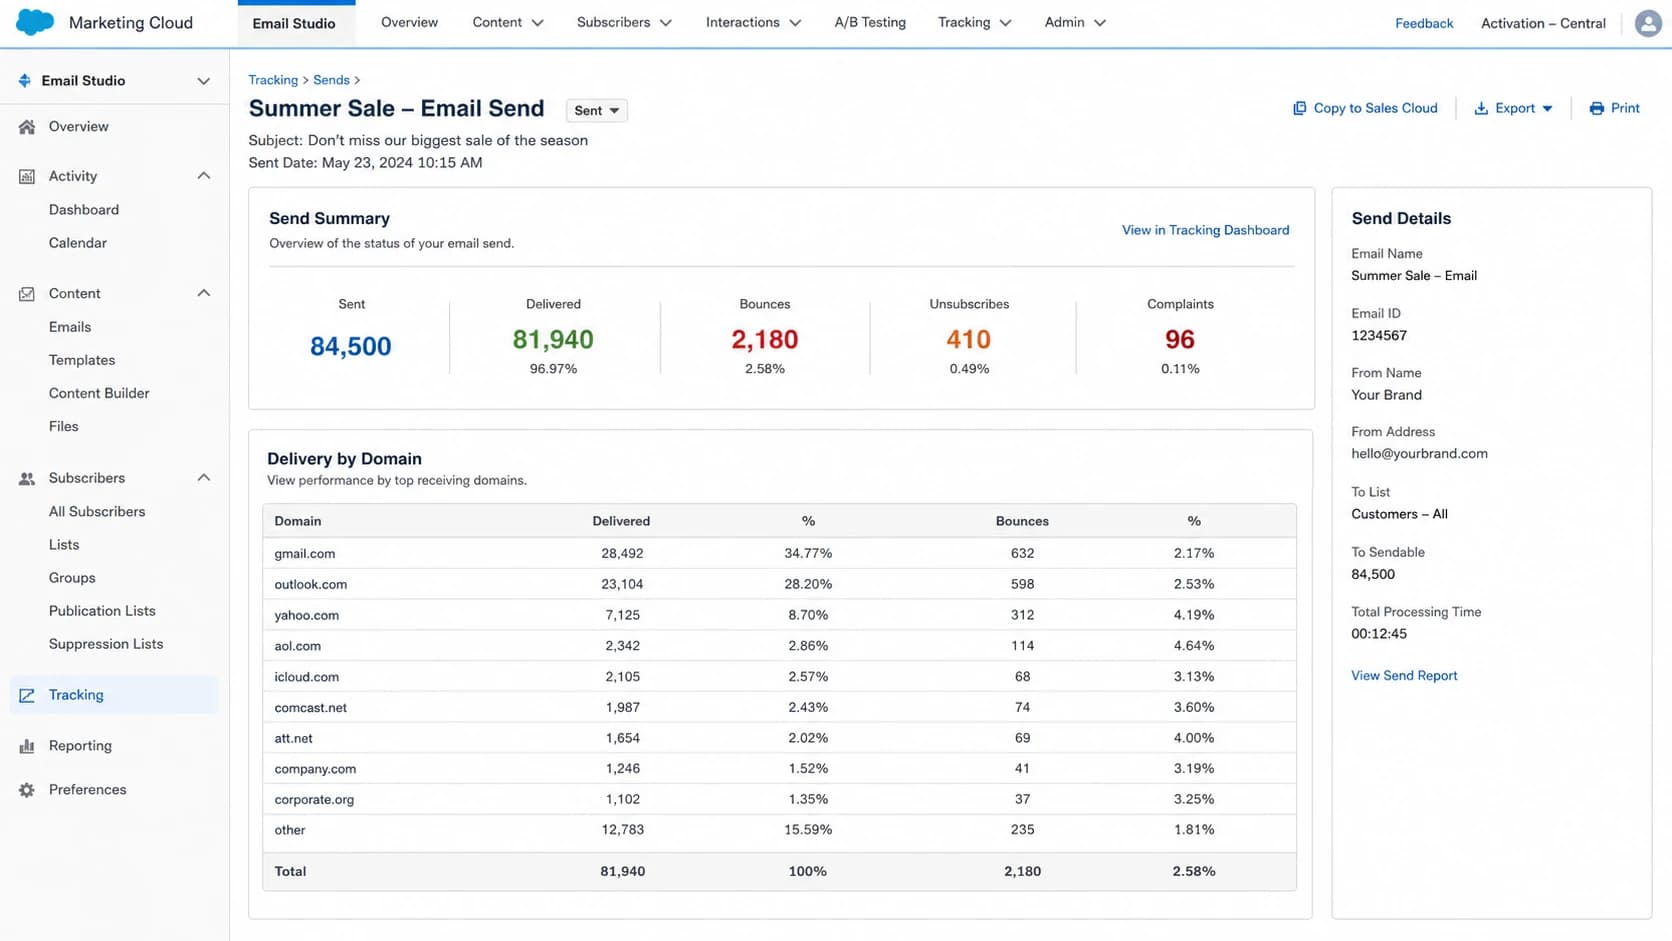
Task: Click the Activity chart icon
Action: [27, 176]
